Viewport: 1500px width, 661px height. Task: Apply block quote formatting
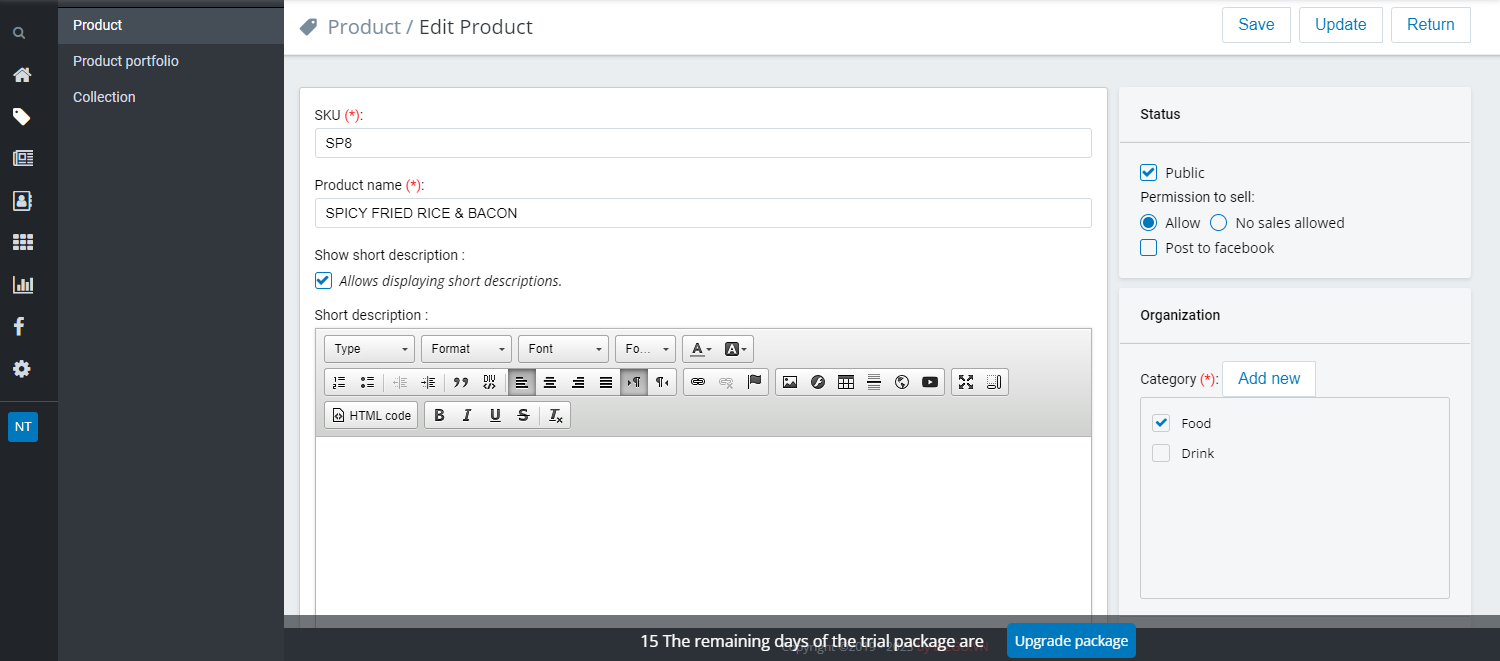pyautogui.click(x=461, y=382)
